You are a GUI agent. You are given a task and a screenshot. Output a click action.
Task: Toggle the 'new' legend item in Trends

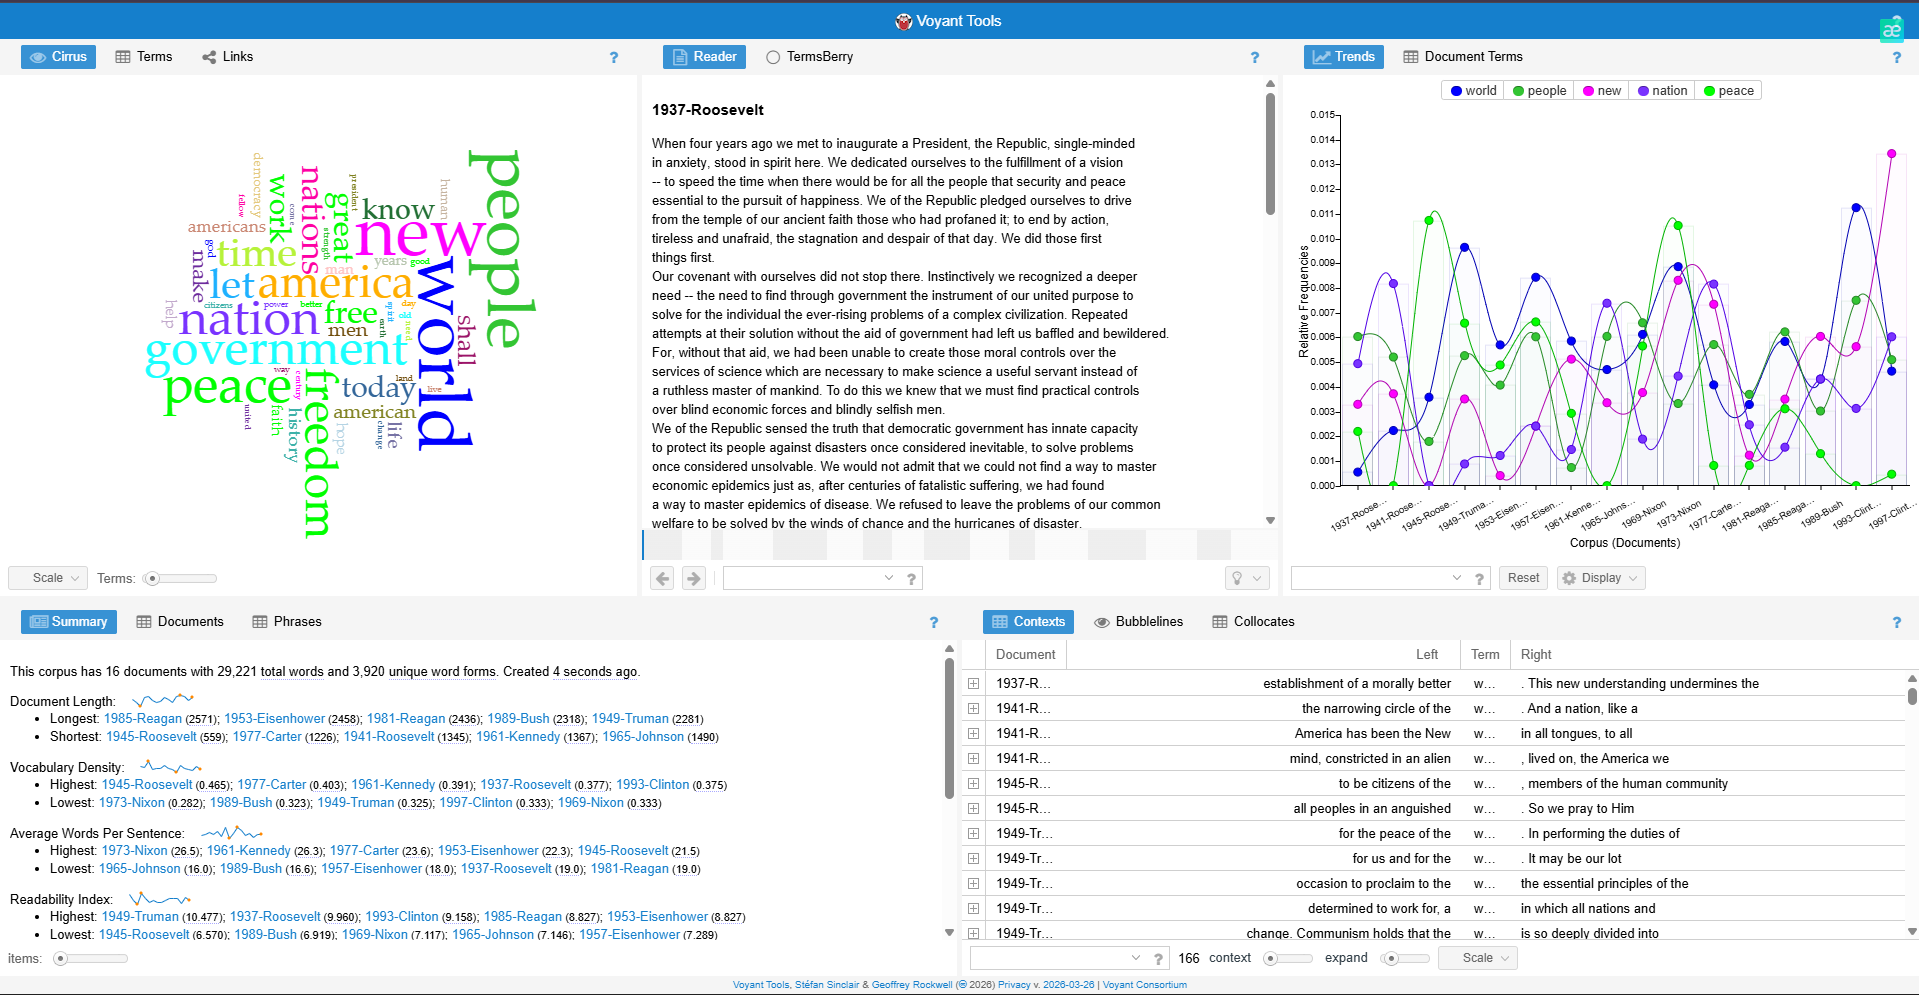[1601, 91]
